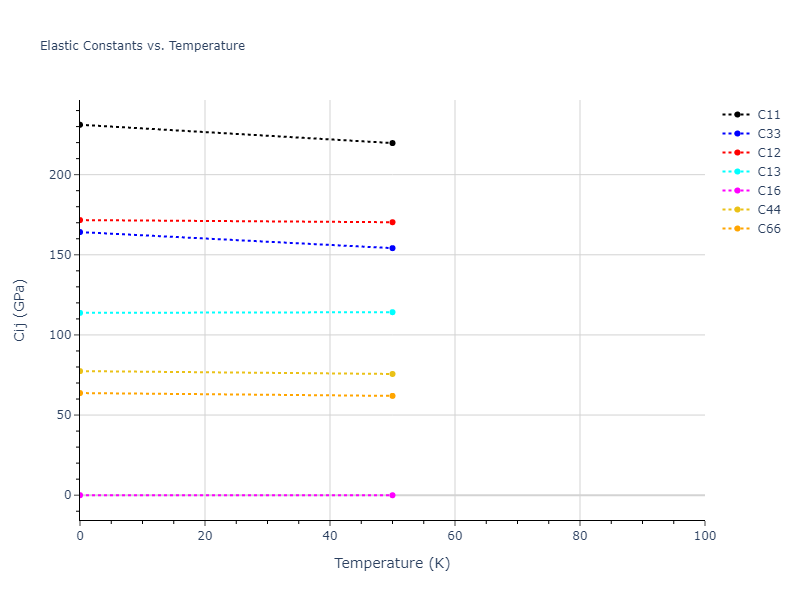800x600 pixels.
Task: Select the black C11 data point at 50 K
Action: tap(392, 143)
